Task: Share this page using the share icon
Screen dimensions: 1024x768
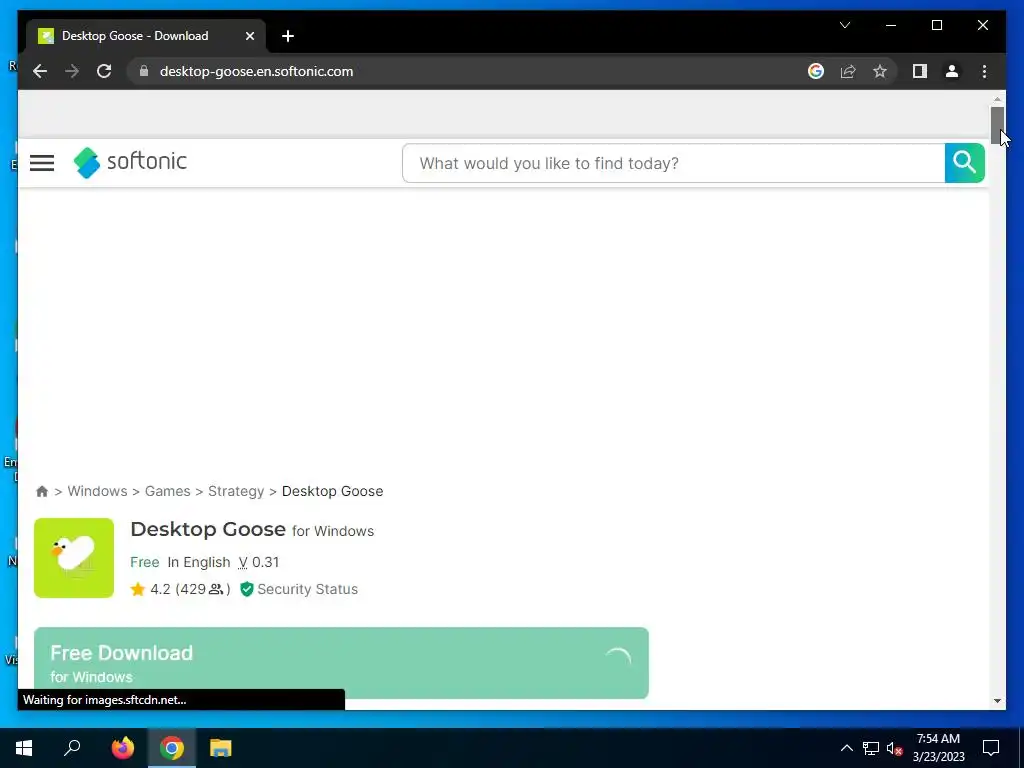Action: pyautogui.click(x=848, y=71)
